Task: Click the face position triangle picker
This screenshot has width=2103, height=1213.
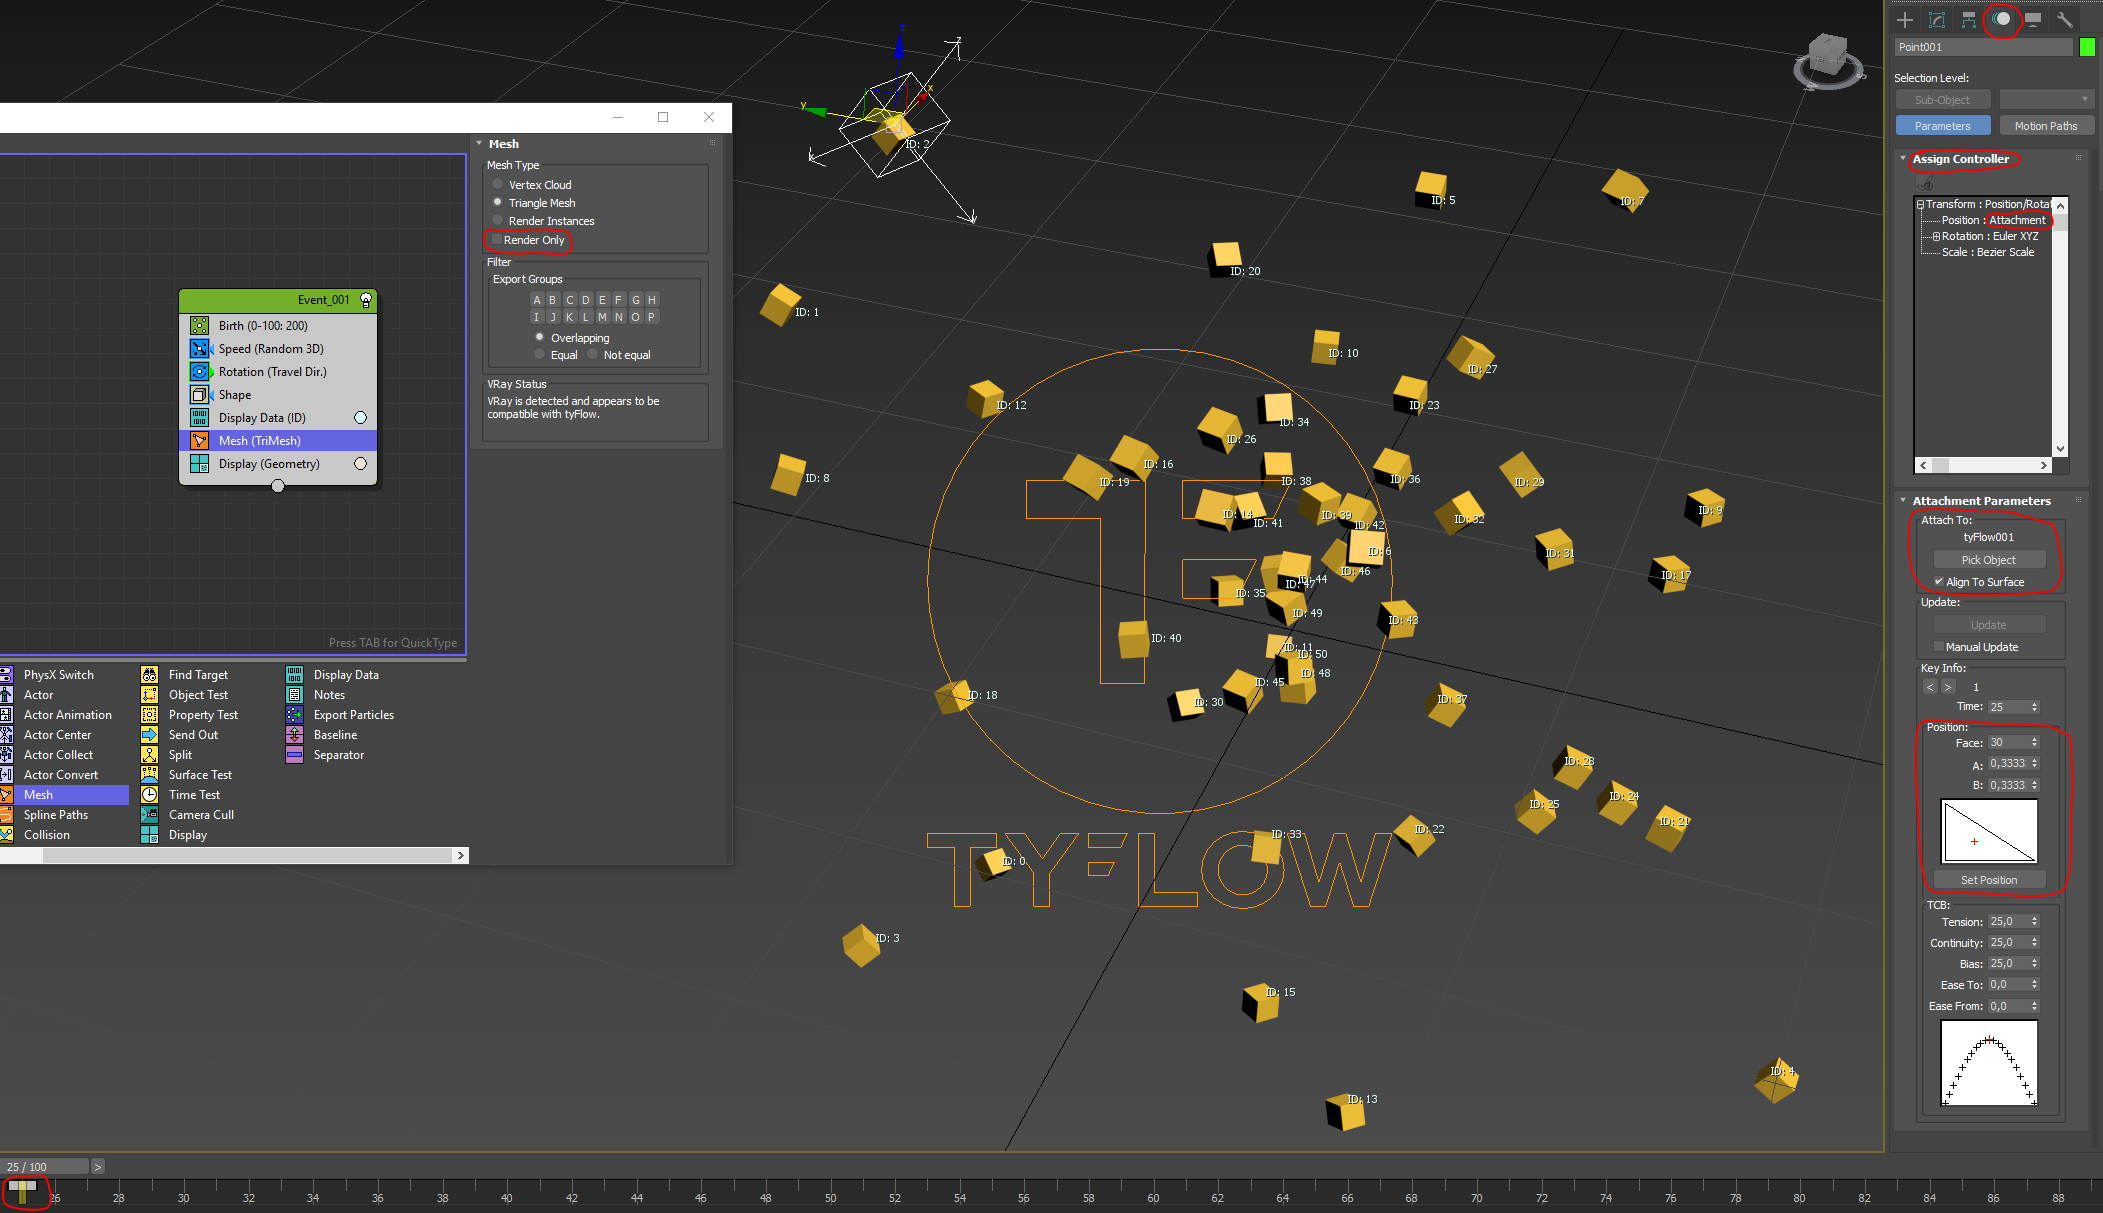Action: (x=1989, y=831)
